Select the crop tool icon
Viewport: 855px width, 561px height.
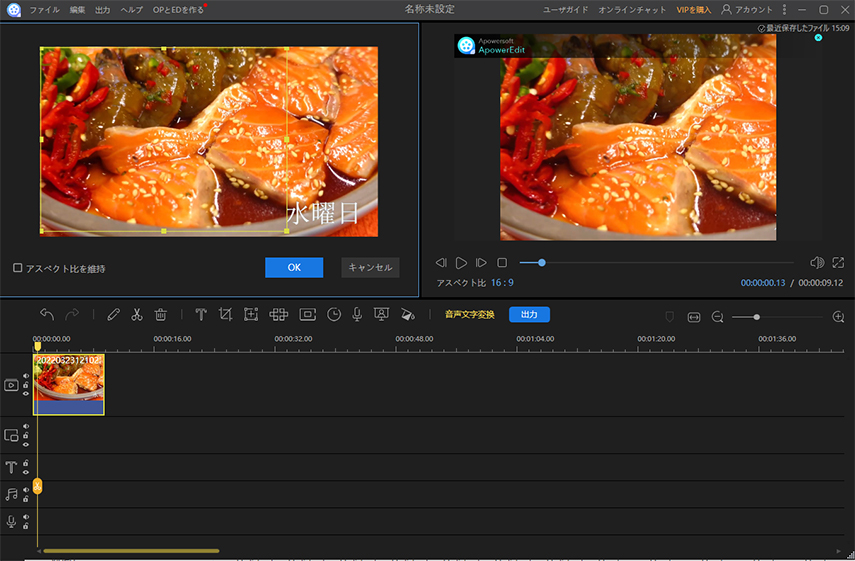(225, 314)
